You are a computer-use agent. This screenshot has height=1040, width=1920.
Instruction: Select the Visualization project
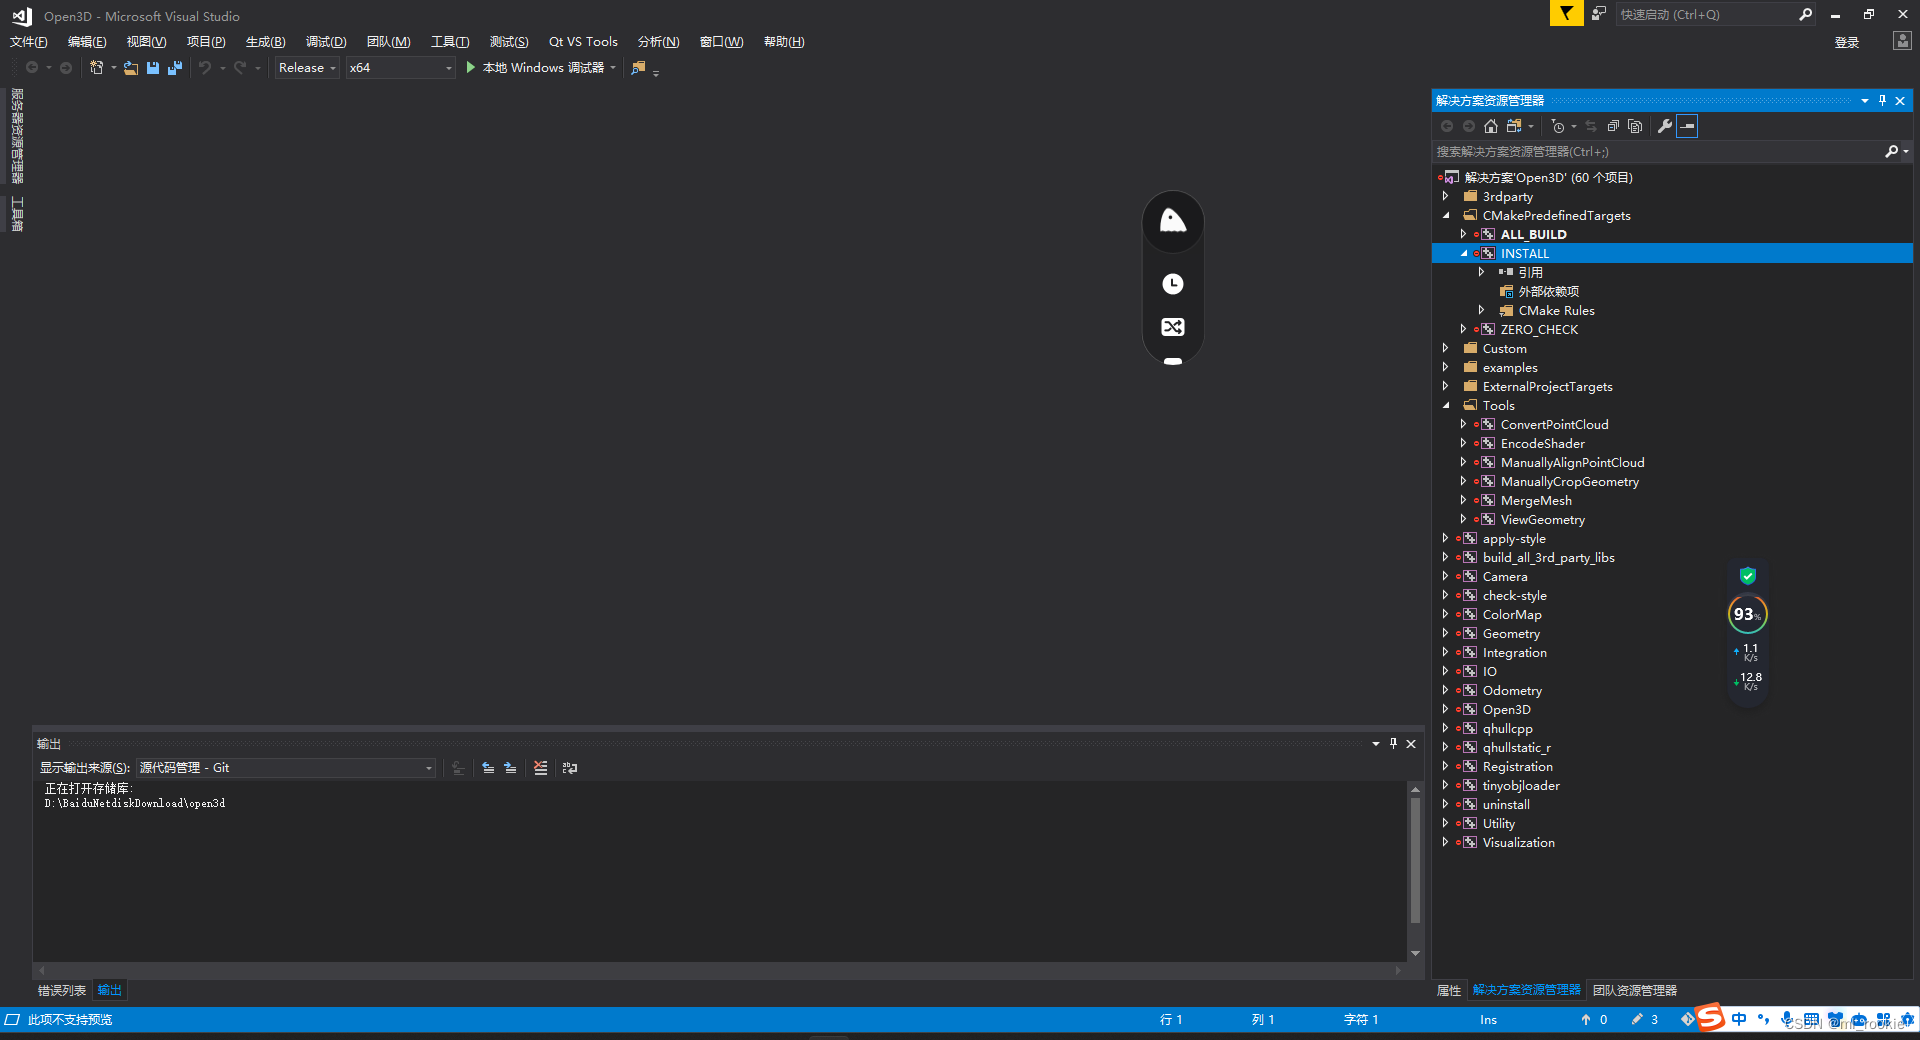coord(1518,843)
